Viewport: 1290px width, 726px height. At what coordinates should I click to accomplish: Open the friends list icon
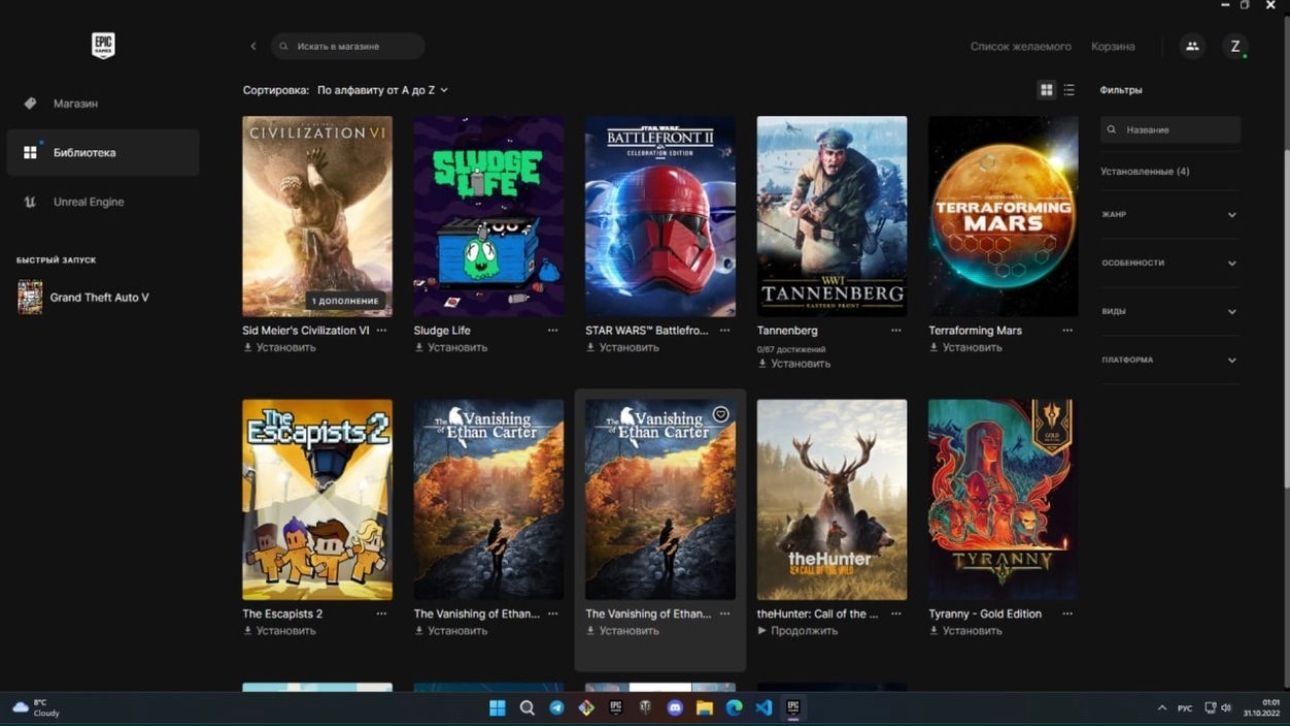click(1192, 46)
